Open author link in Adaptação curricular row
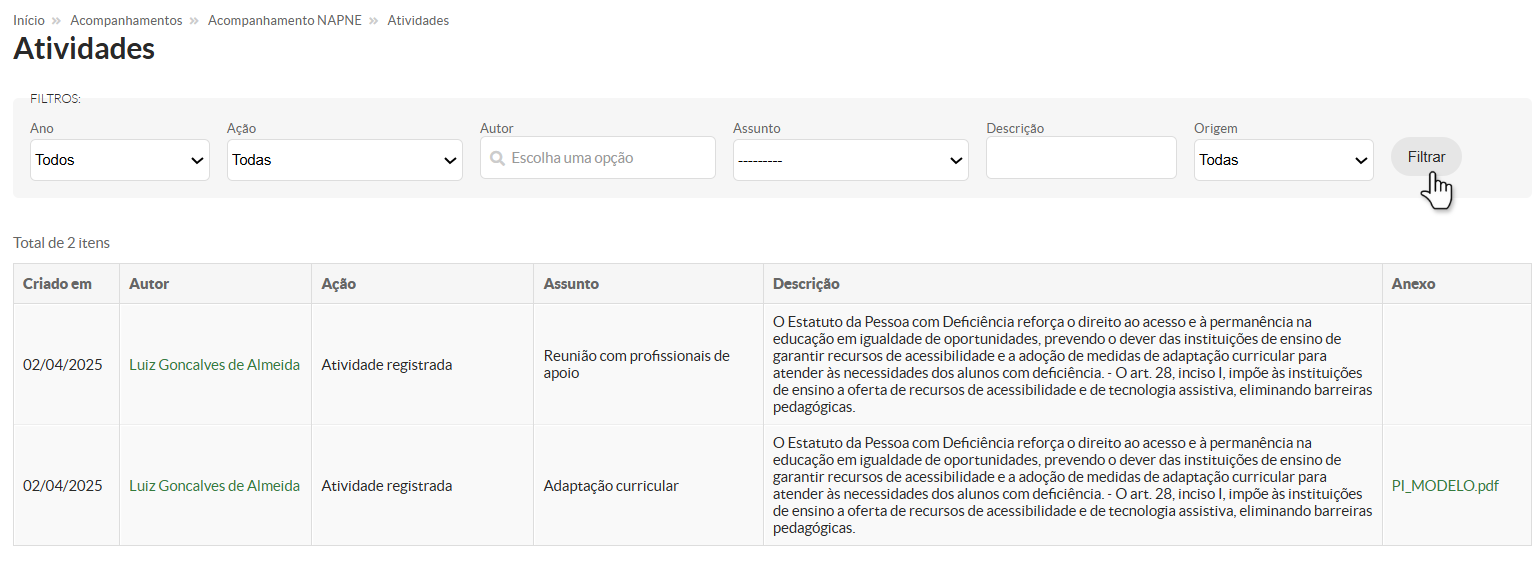The height and width of the screenshot is (562, 1540). coord(214,486)
